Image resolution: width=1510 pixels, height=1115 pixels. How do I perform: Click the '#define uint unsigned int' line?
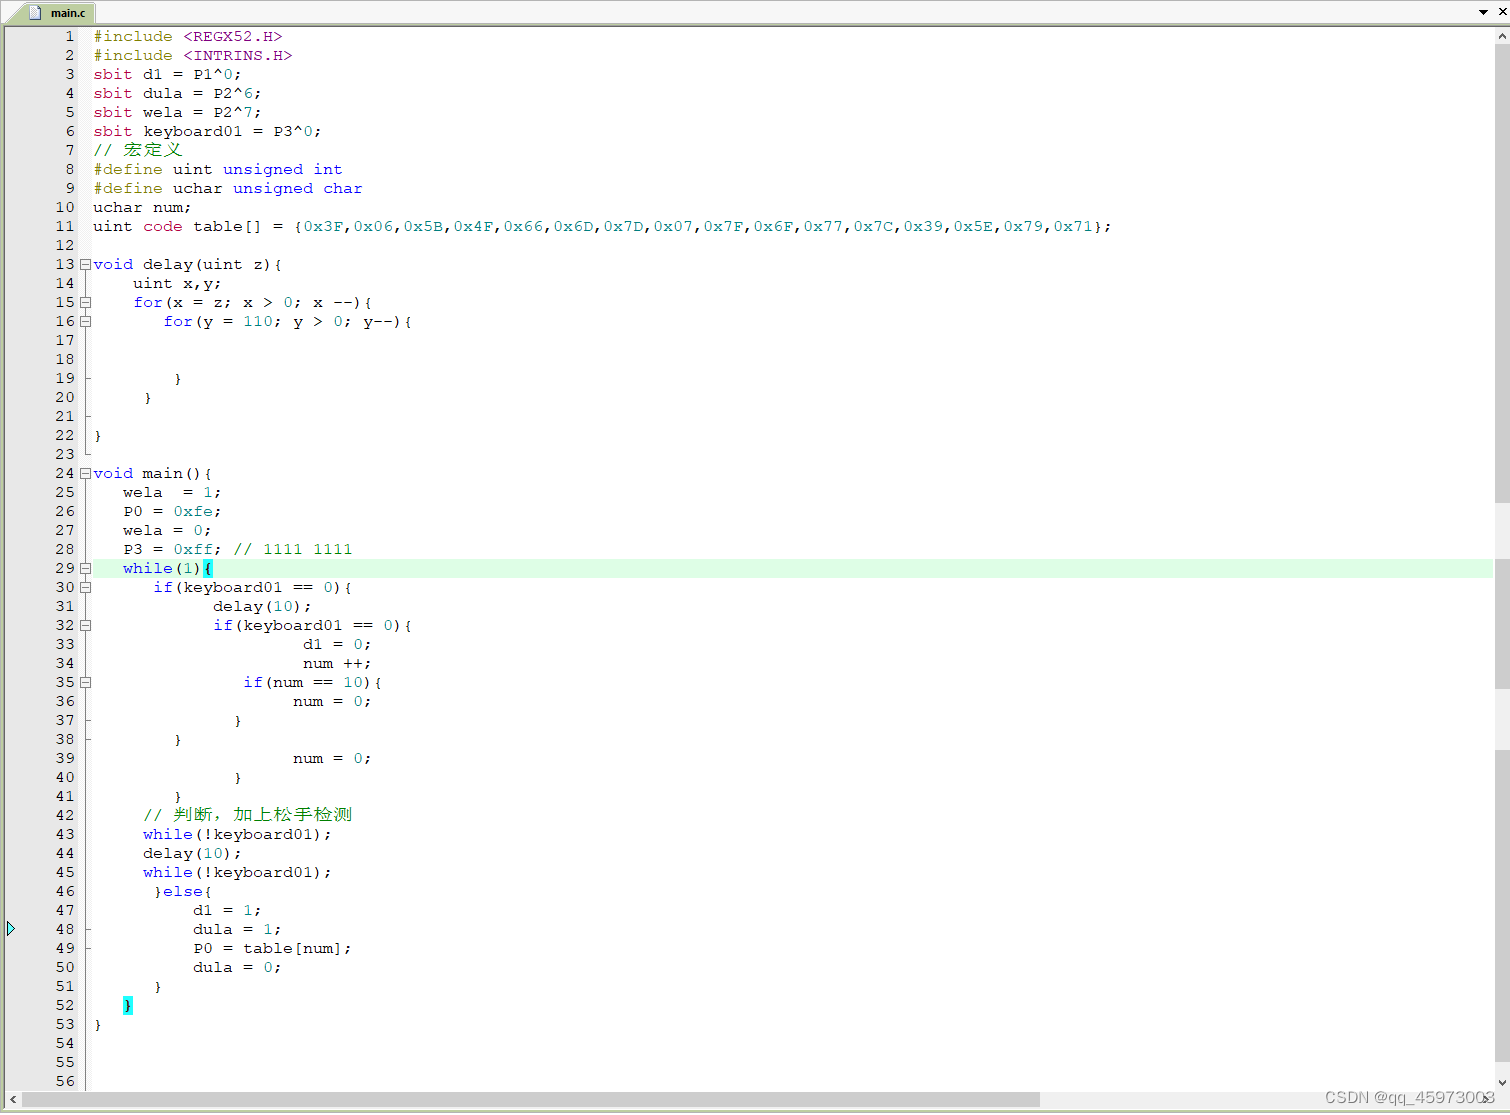click(x=218, y=170)
